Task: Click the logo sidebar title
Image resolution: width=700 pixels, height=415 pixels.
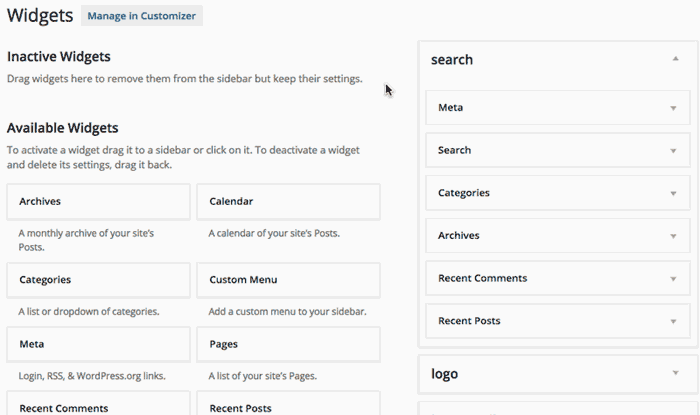Action: pyautogui.click(x=444, y=374)
